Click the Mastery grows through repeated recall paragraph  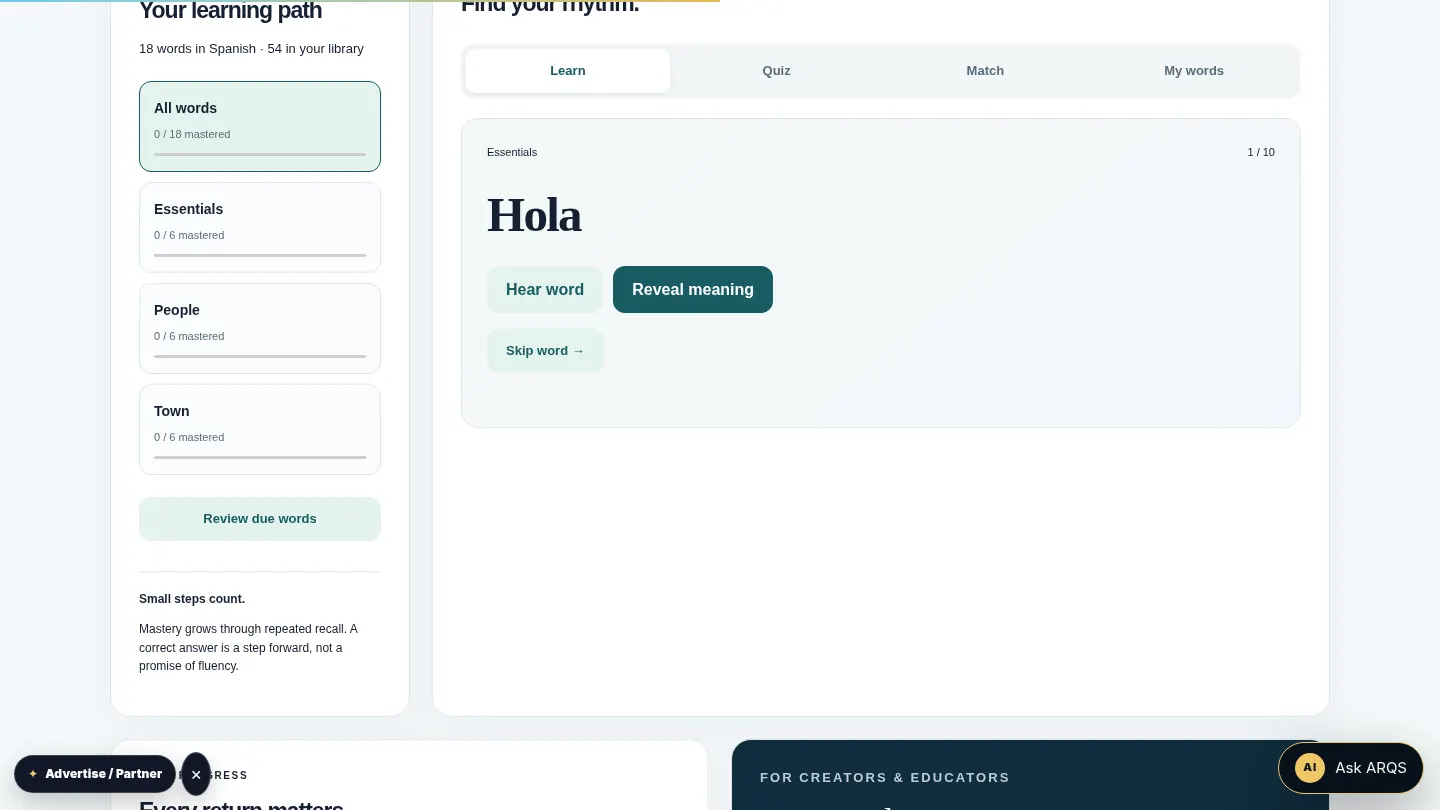click(250, 647)
